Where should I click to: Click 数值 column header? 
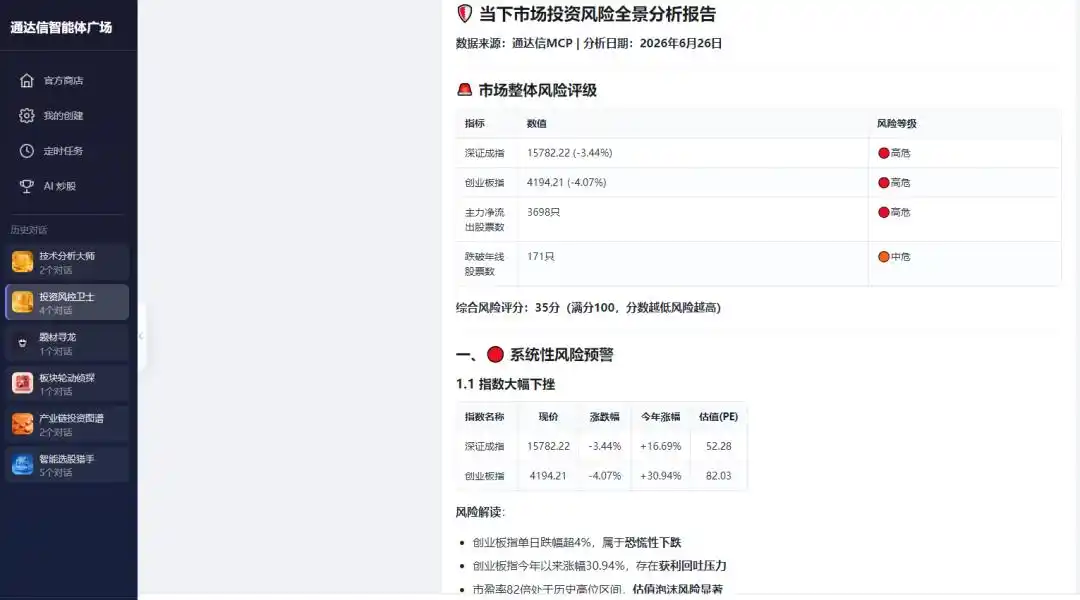click(x=537, y=123)
